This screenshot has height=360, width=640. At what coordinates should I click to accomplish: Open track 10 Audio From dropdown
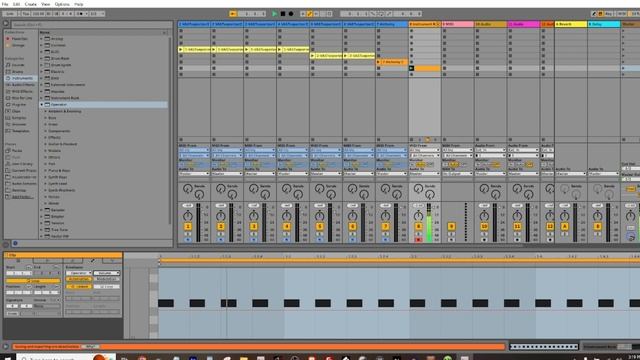point(490,150)
